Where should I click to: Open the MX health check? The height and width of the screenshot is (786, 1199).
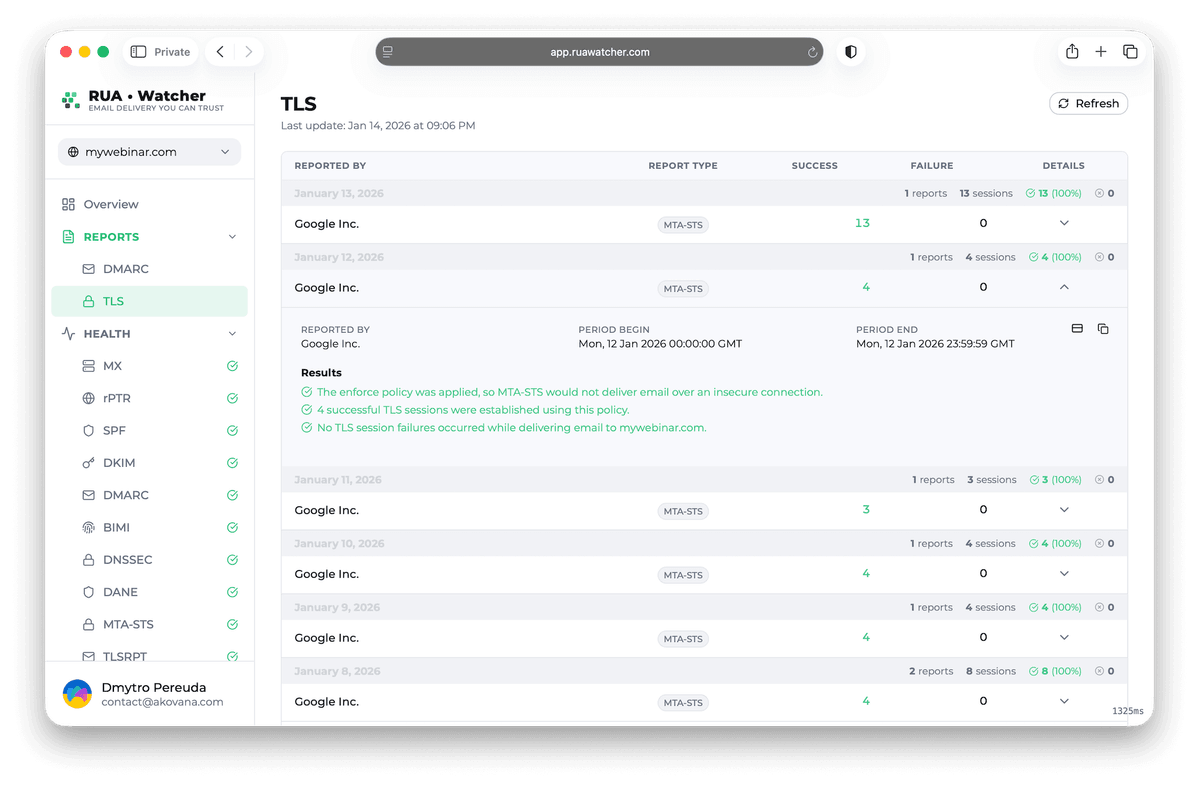tap(112, 366)
